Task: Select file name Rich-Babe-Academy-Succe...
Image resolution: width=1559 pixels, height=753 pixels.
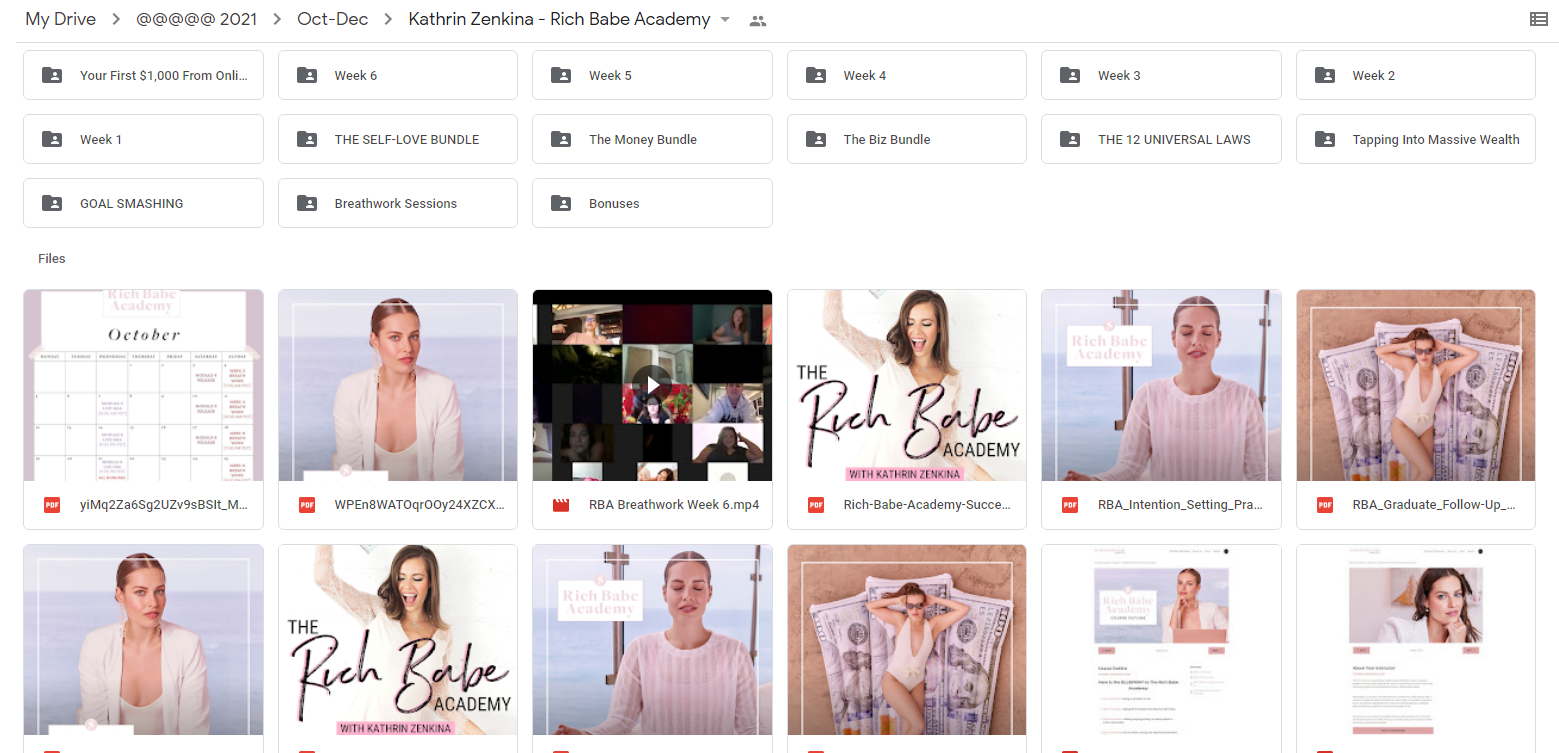Action: (927, 505)
